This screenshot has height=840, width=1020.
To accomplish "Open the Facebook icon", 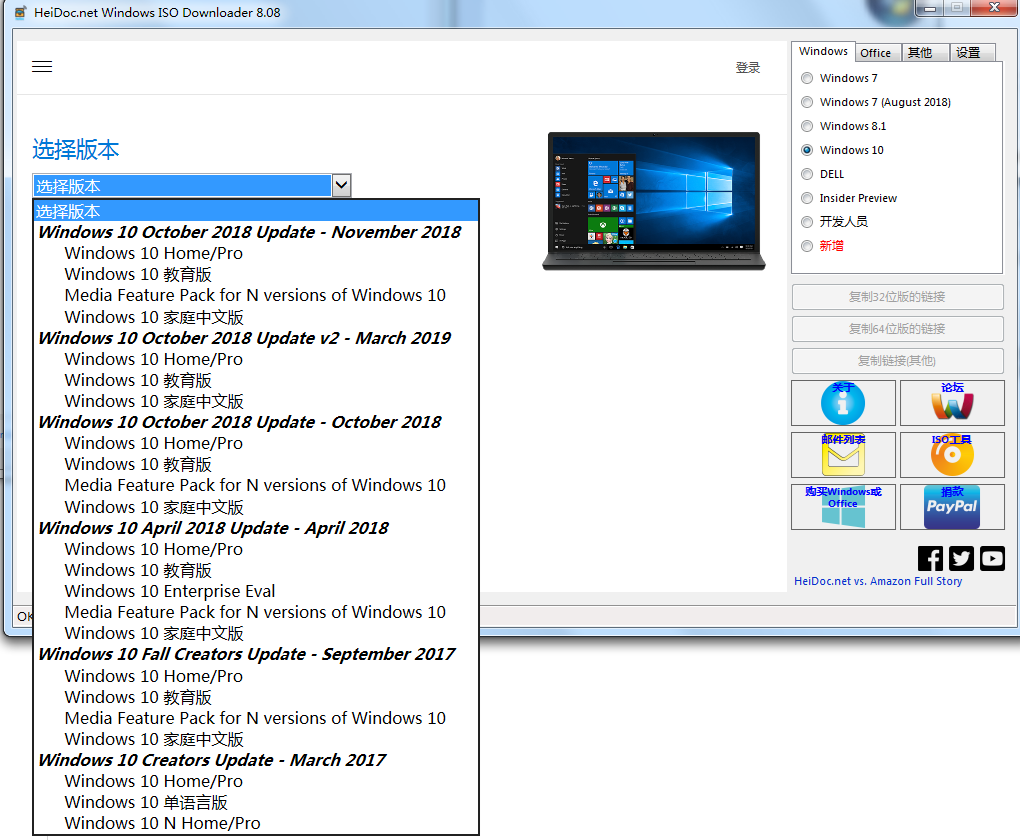I will pyautogui.click(x=930, y=558).
